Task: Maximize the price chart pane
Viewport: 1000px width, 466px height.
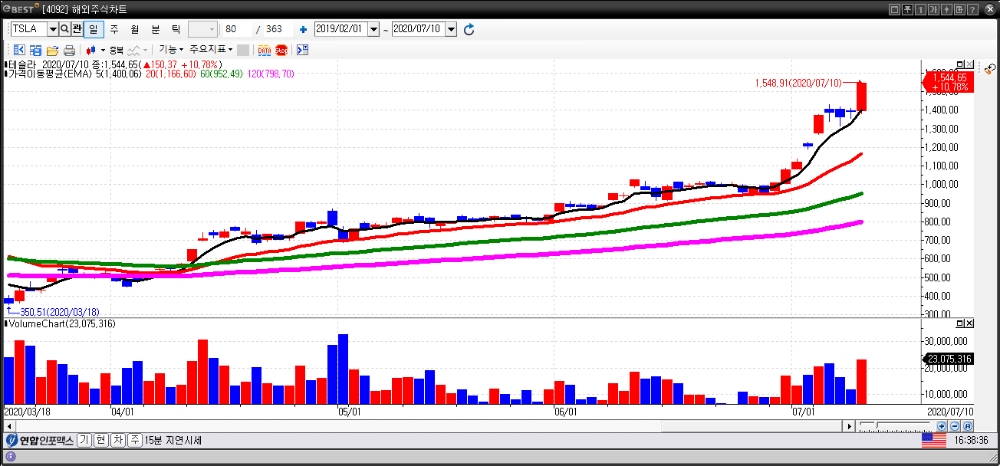Action: (959, 64)
